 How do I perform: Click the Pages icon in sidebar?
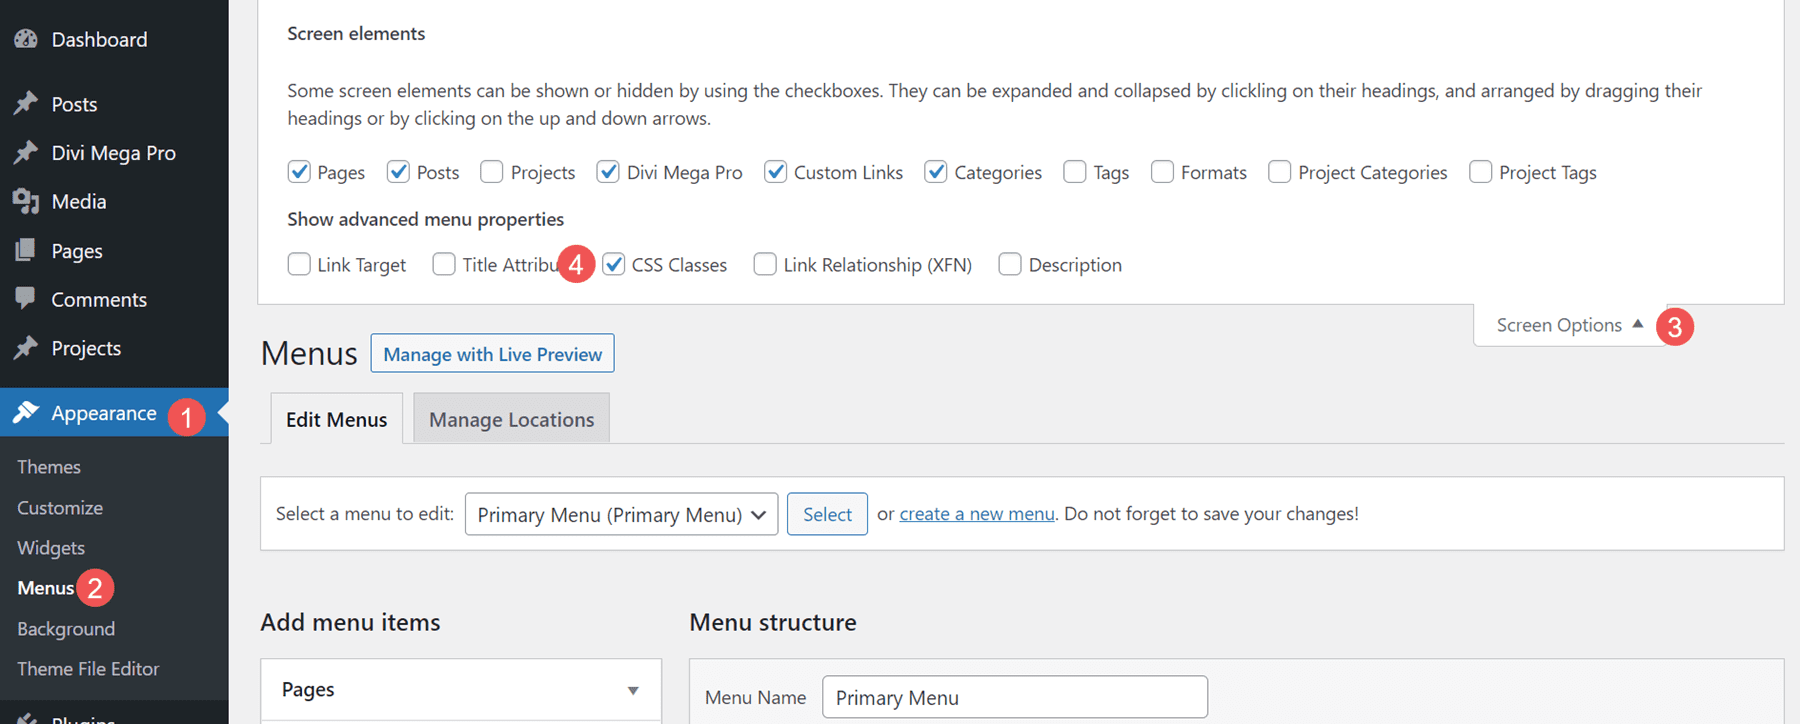(26, 250)
